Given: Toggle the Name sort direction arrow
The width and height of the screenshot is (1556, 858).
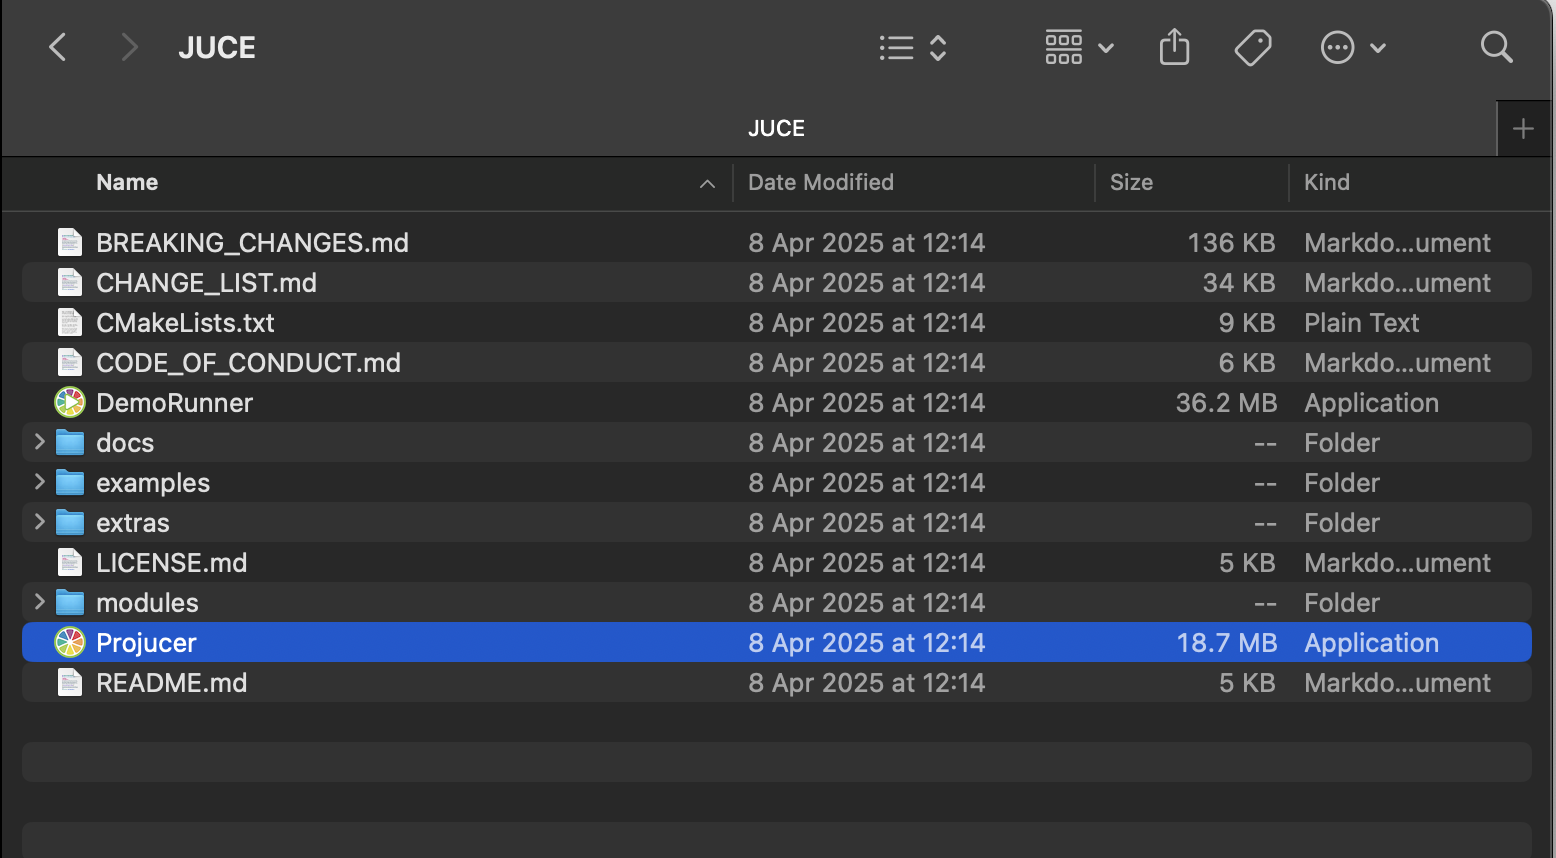Looking at the screenshot, I should click(x=707, y=184).
